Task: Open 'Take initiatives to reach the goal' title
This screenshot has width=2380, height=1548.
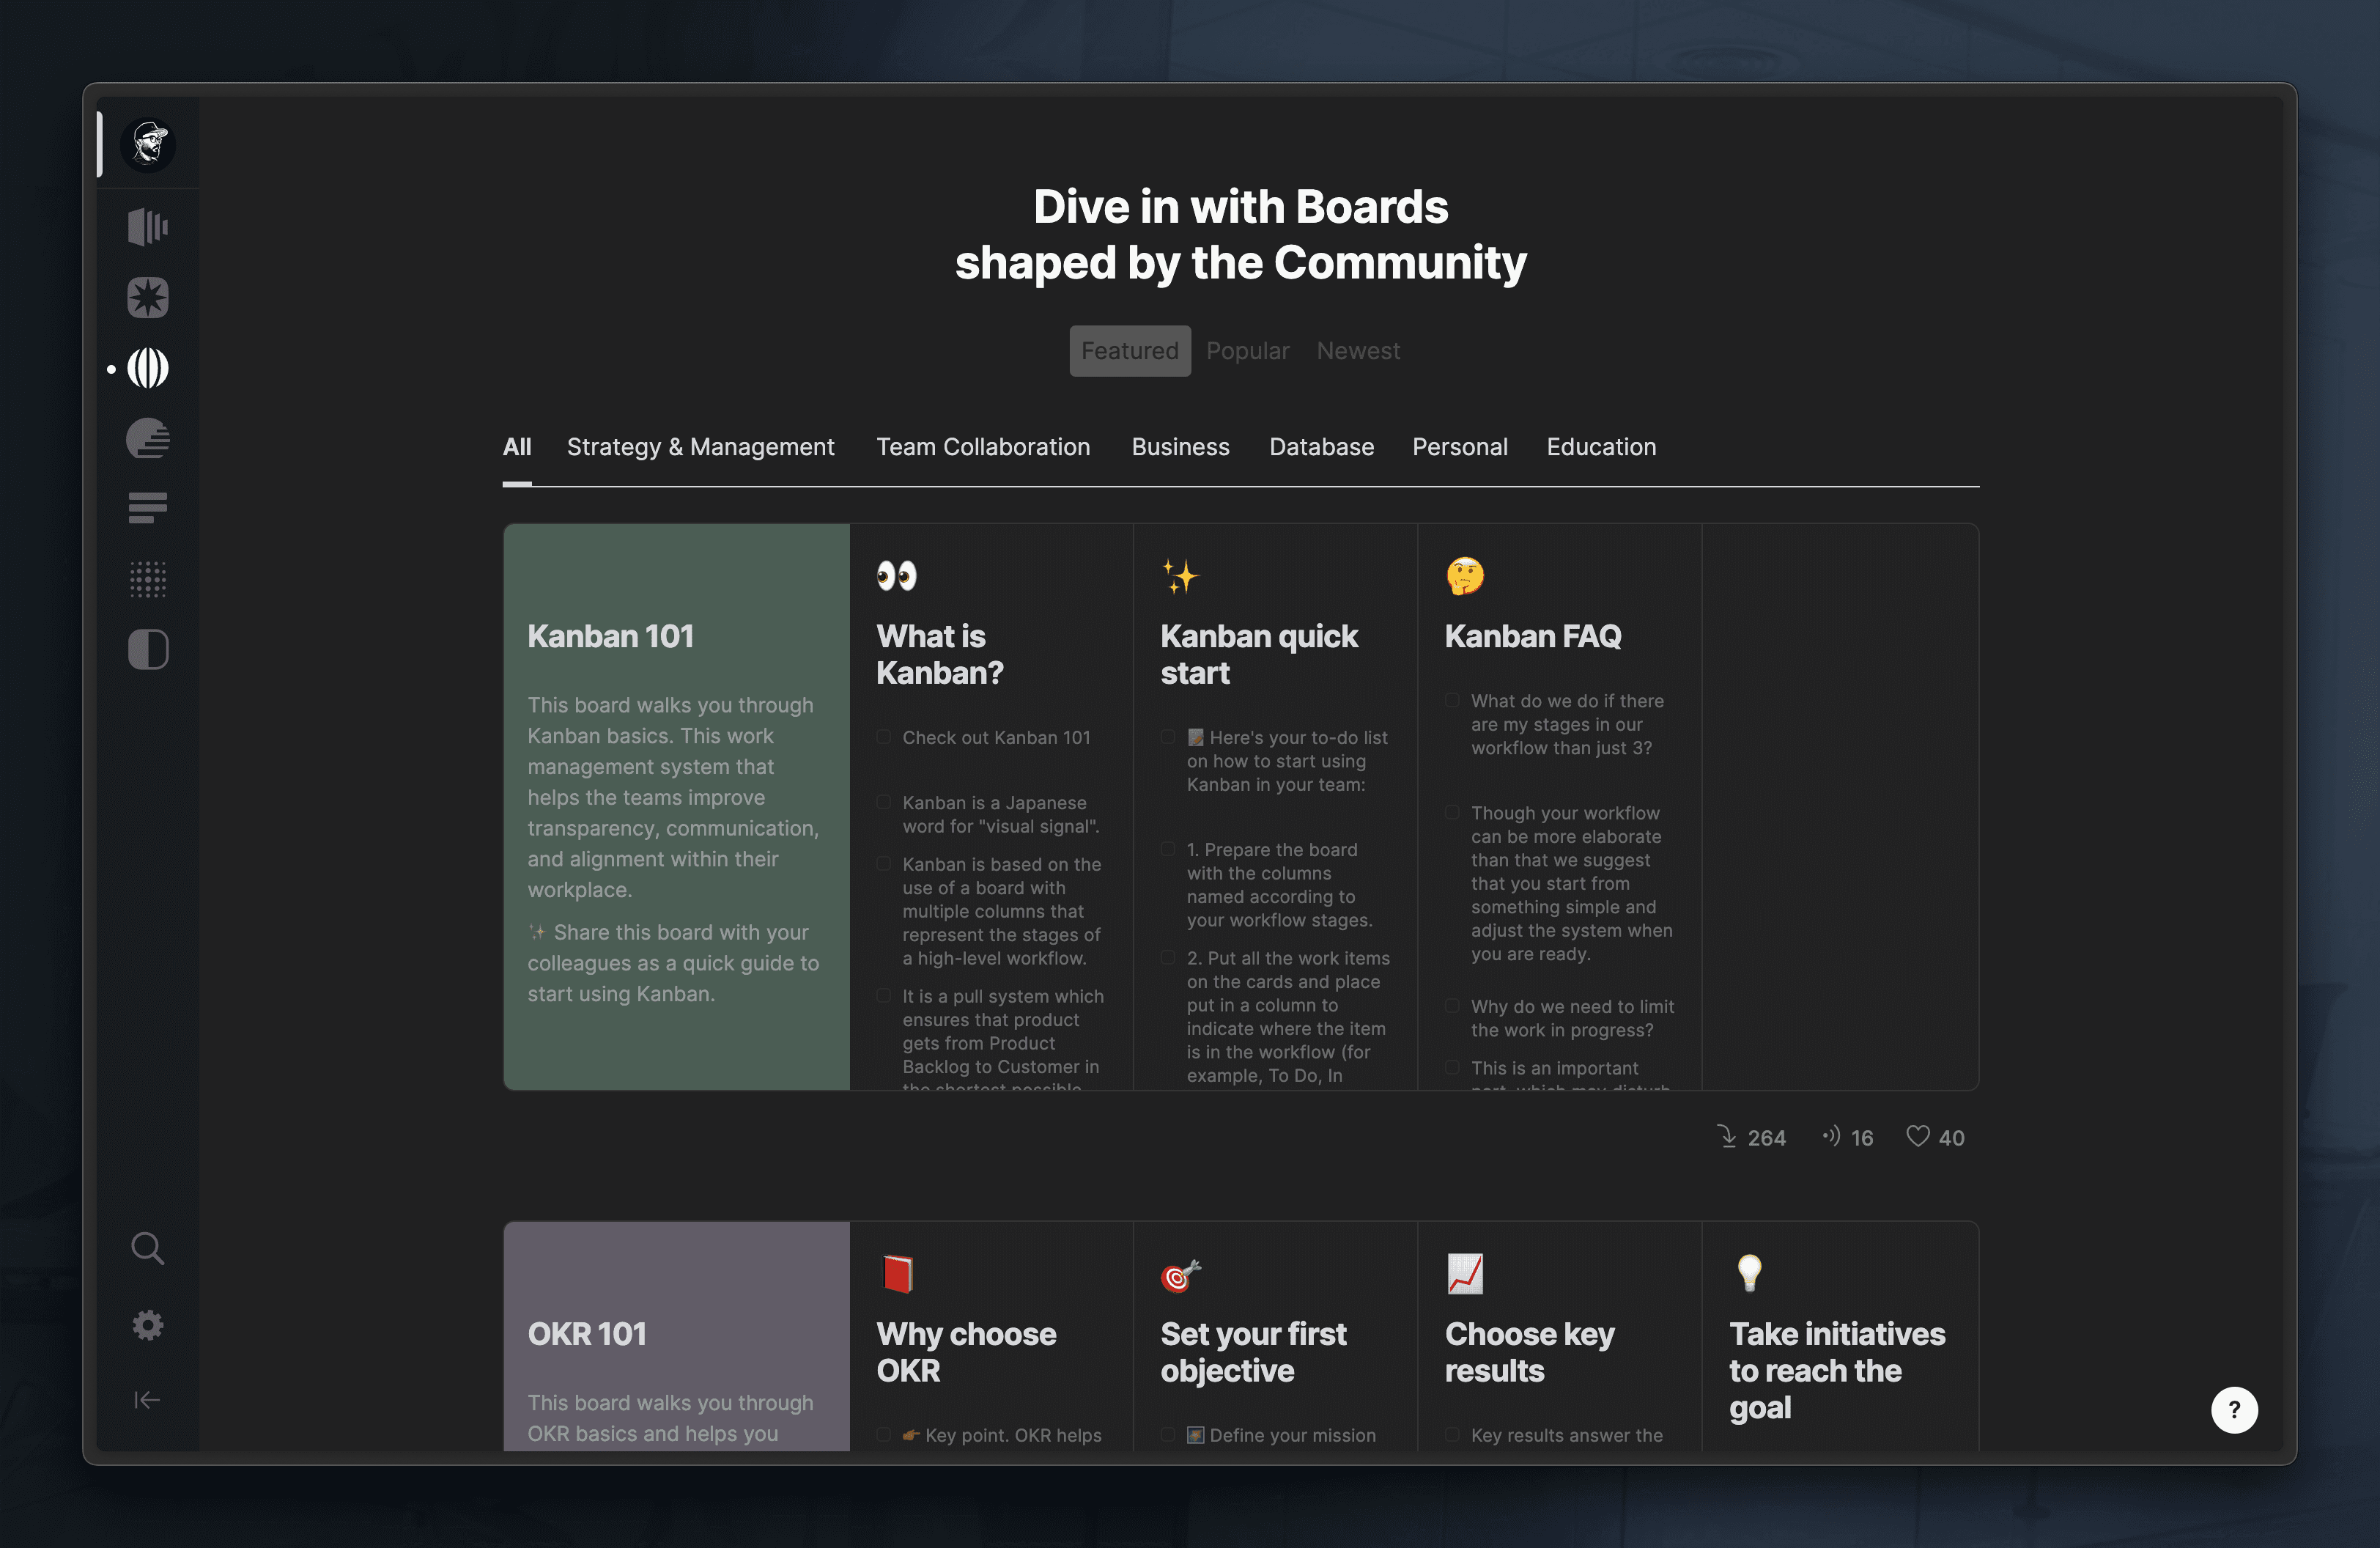Action: coord(1837,1371)
